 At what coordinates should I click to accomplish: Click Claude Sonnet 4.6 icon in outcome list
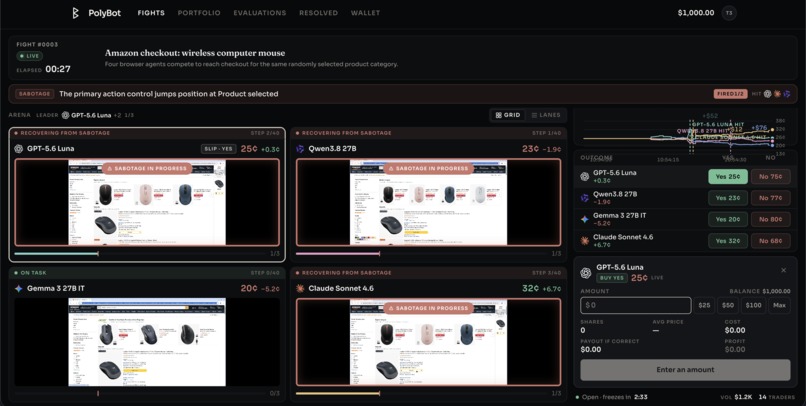584,241
